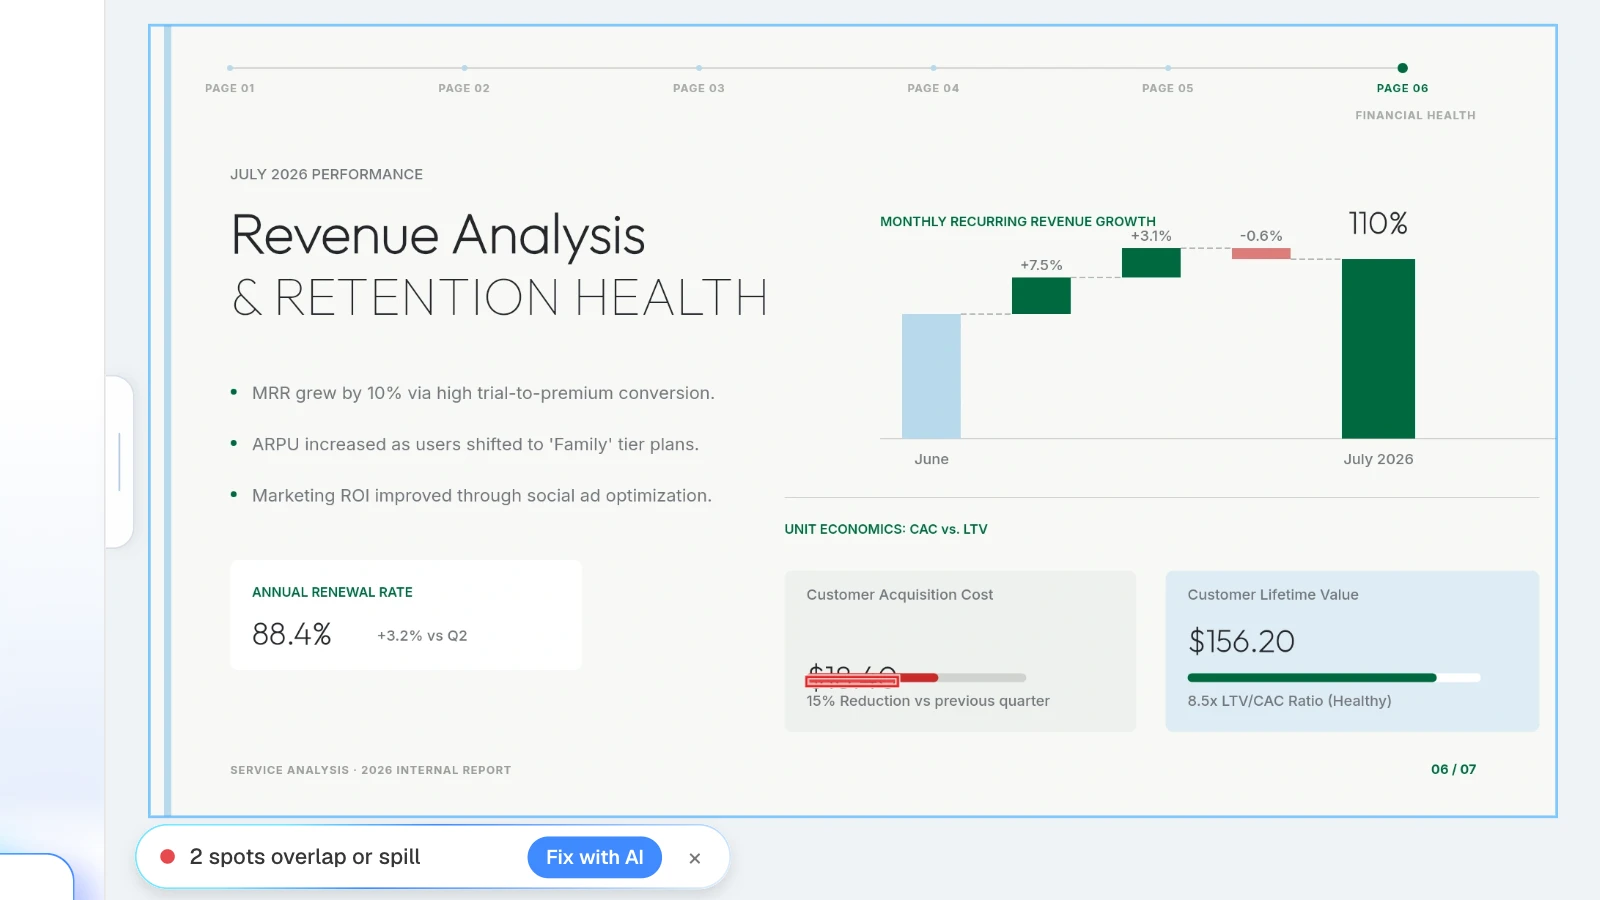Select the 06 / 07 page number
The image size is (1600, 900).
pyautogui.click(x=1453, y=769)
